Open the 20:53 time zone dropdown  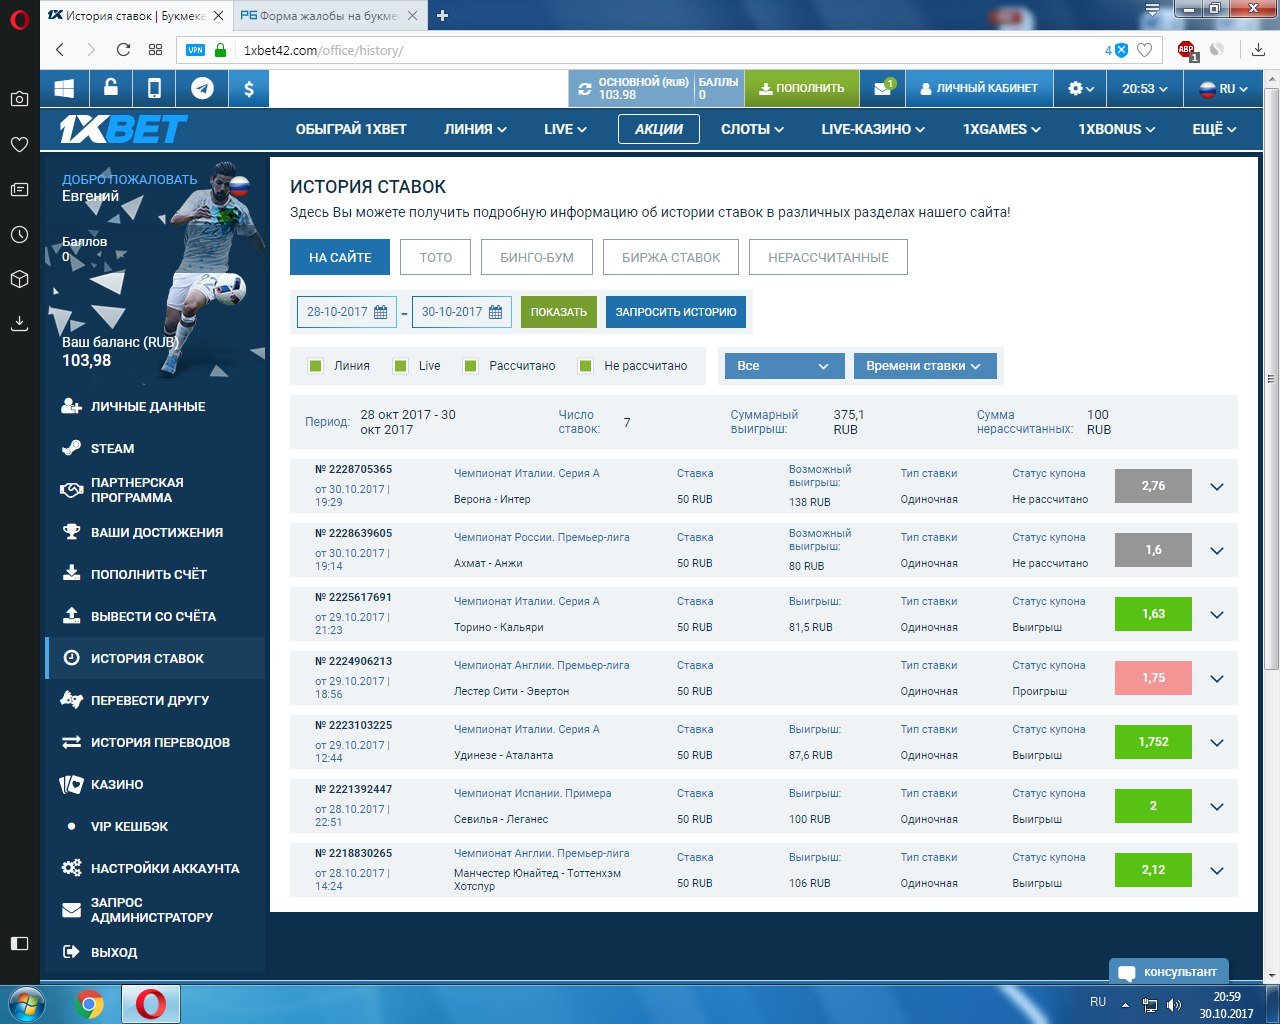[1145, 89]
